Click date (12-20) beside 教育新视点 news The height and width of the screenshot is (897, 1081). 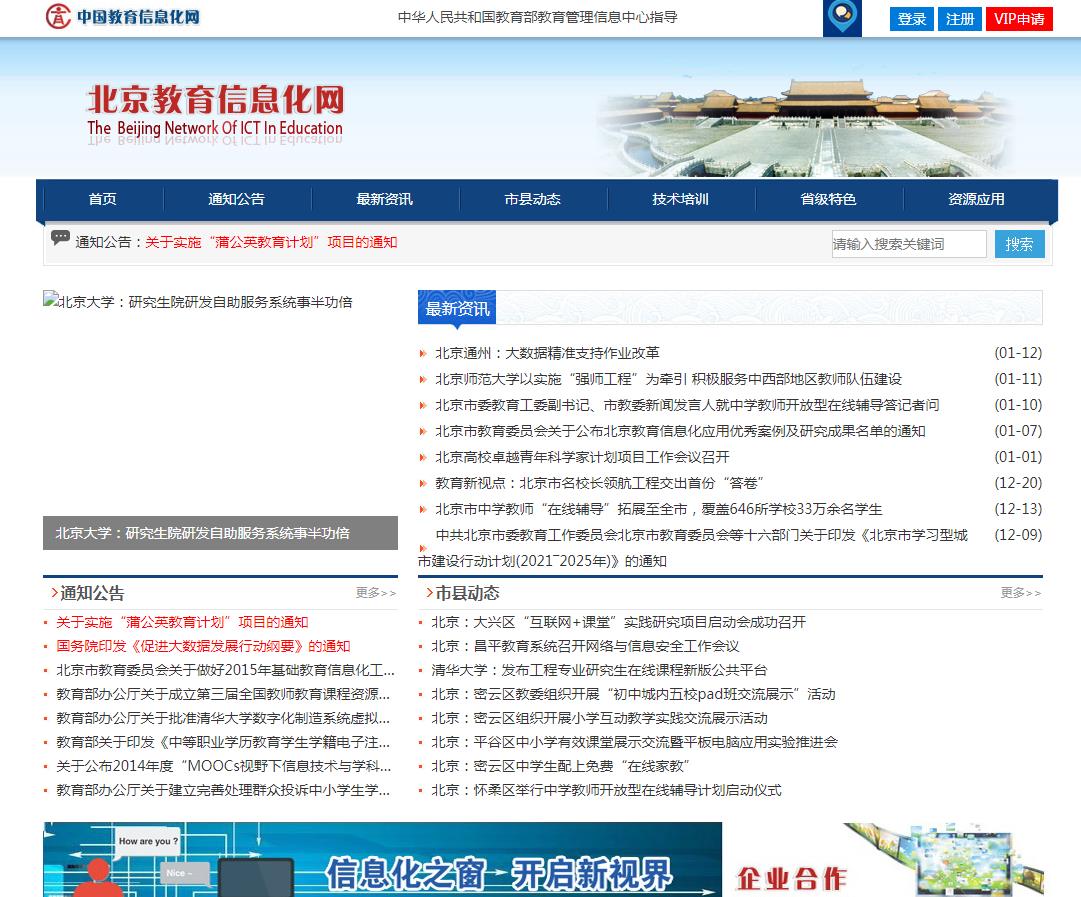[x=1018, y=483]
